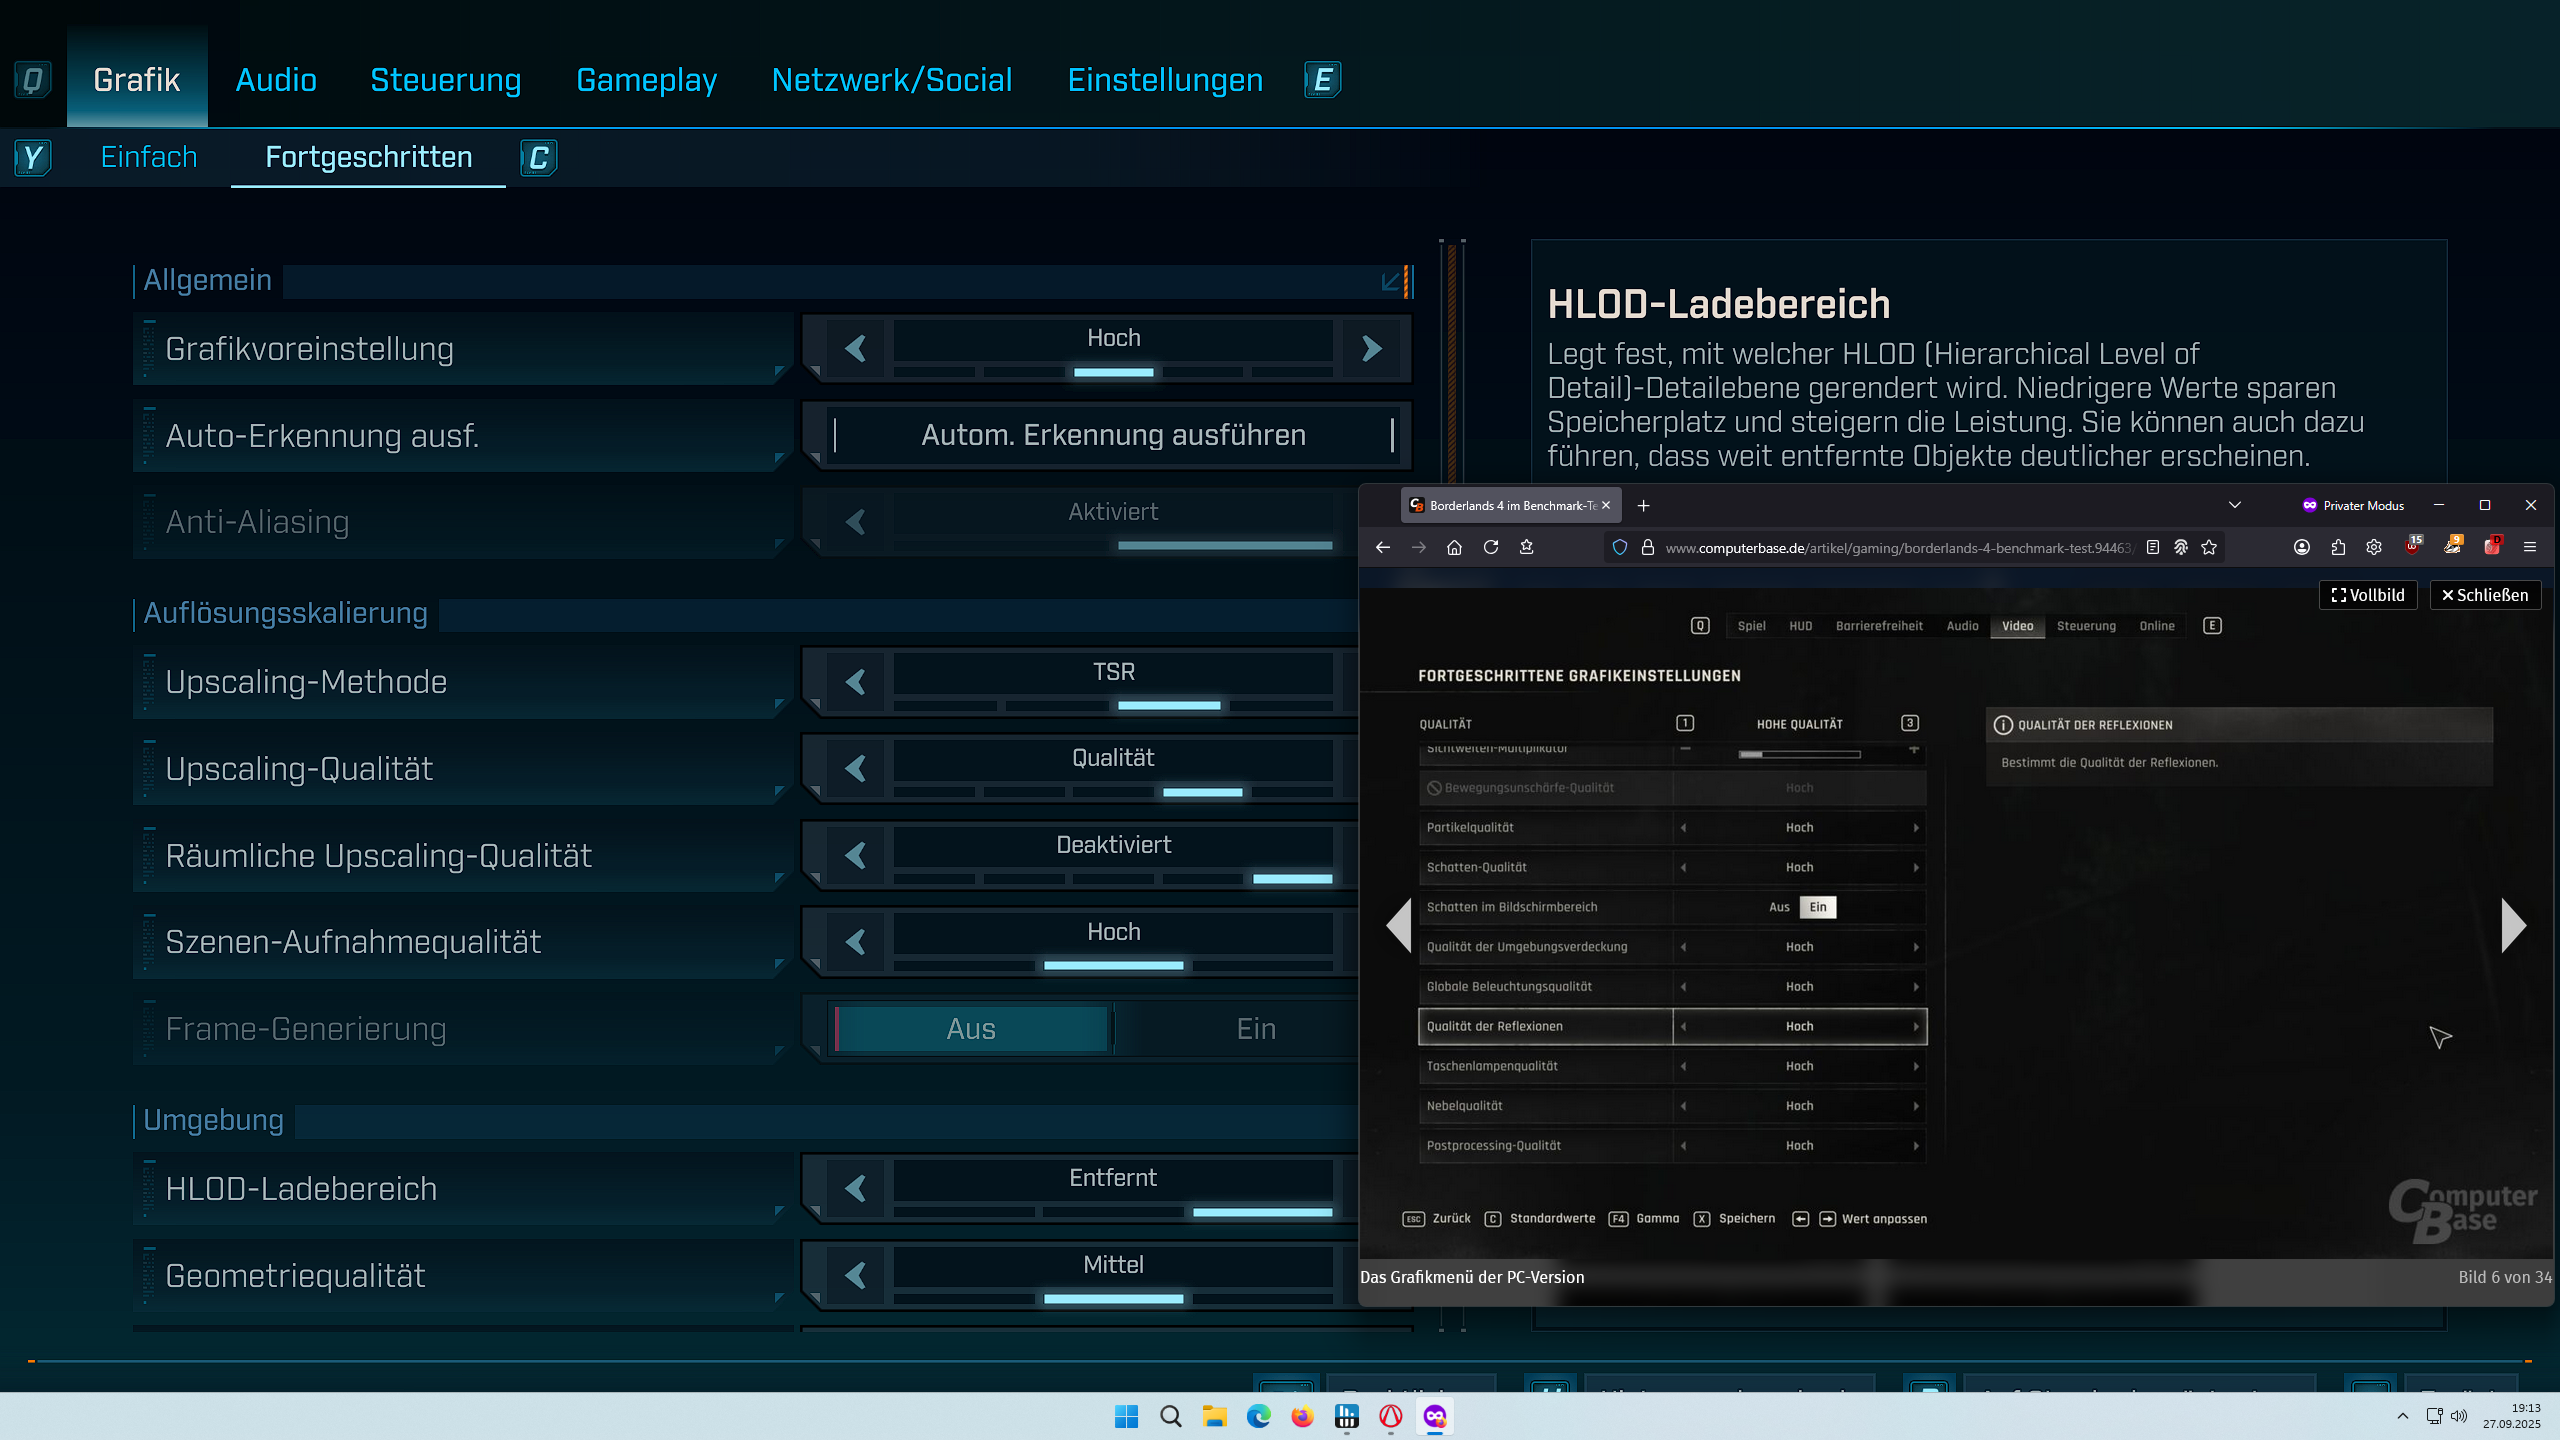Click the Autom. Erkennung ausführen button
2560x1440 pixels.
[x=1112, y=435]
